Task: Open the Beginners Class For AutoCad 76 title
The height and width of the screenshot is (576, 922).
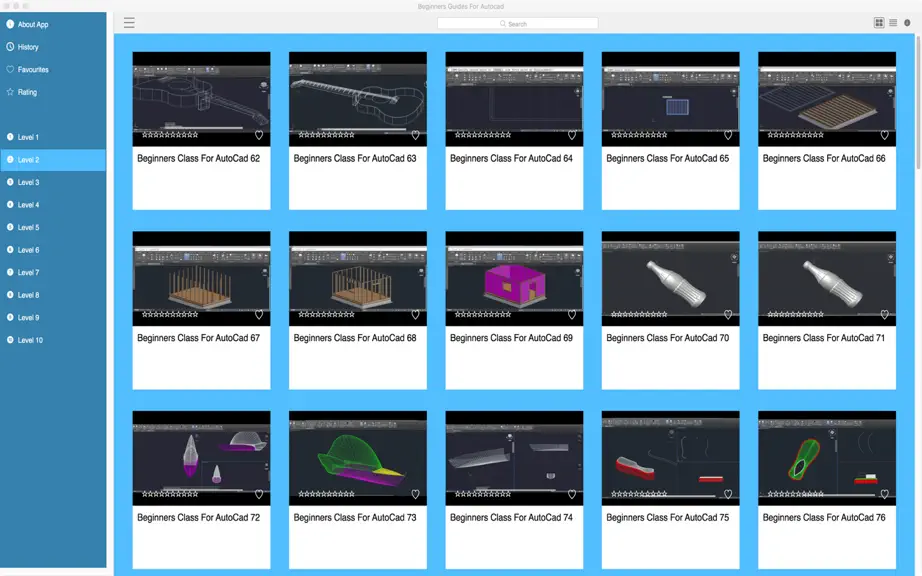Action: 824,518
